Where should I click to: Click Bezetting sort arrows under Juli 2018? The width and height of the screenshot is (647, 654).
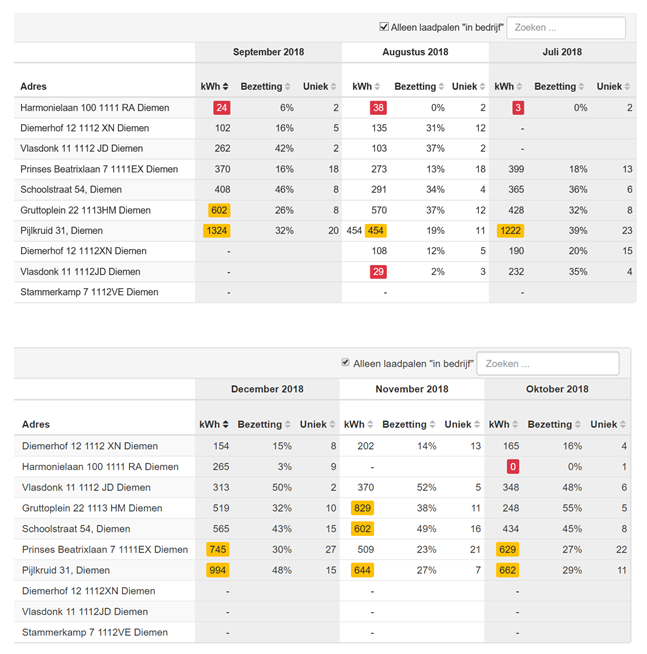(x=559, y=87)
